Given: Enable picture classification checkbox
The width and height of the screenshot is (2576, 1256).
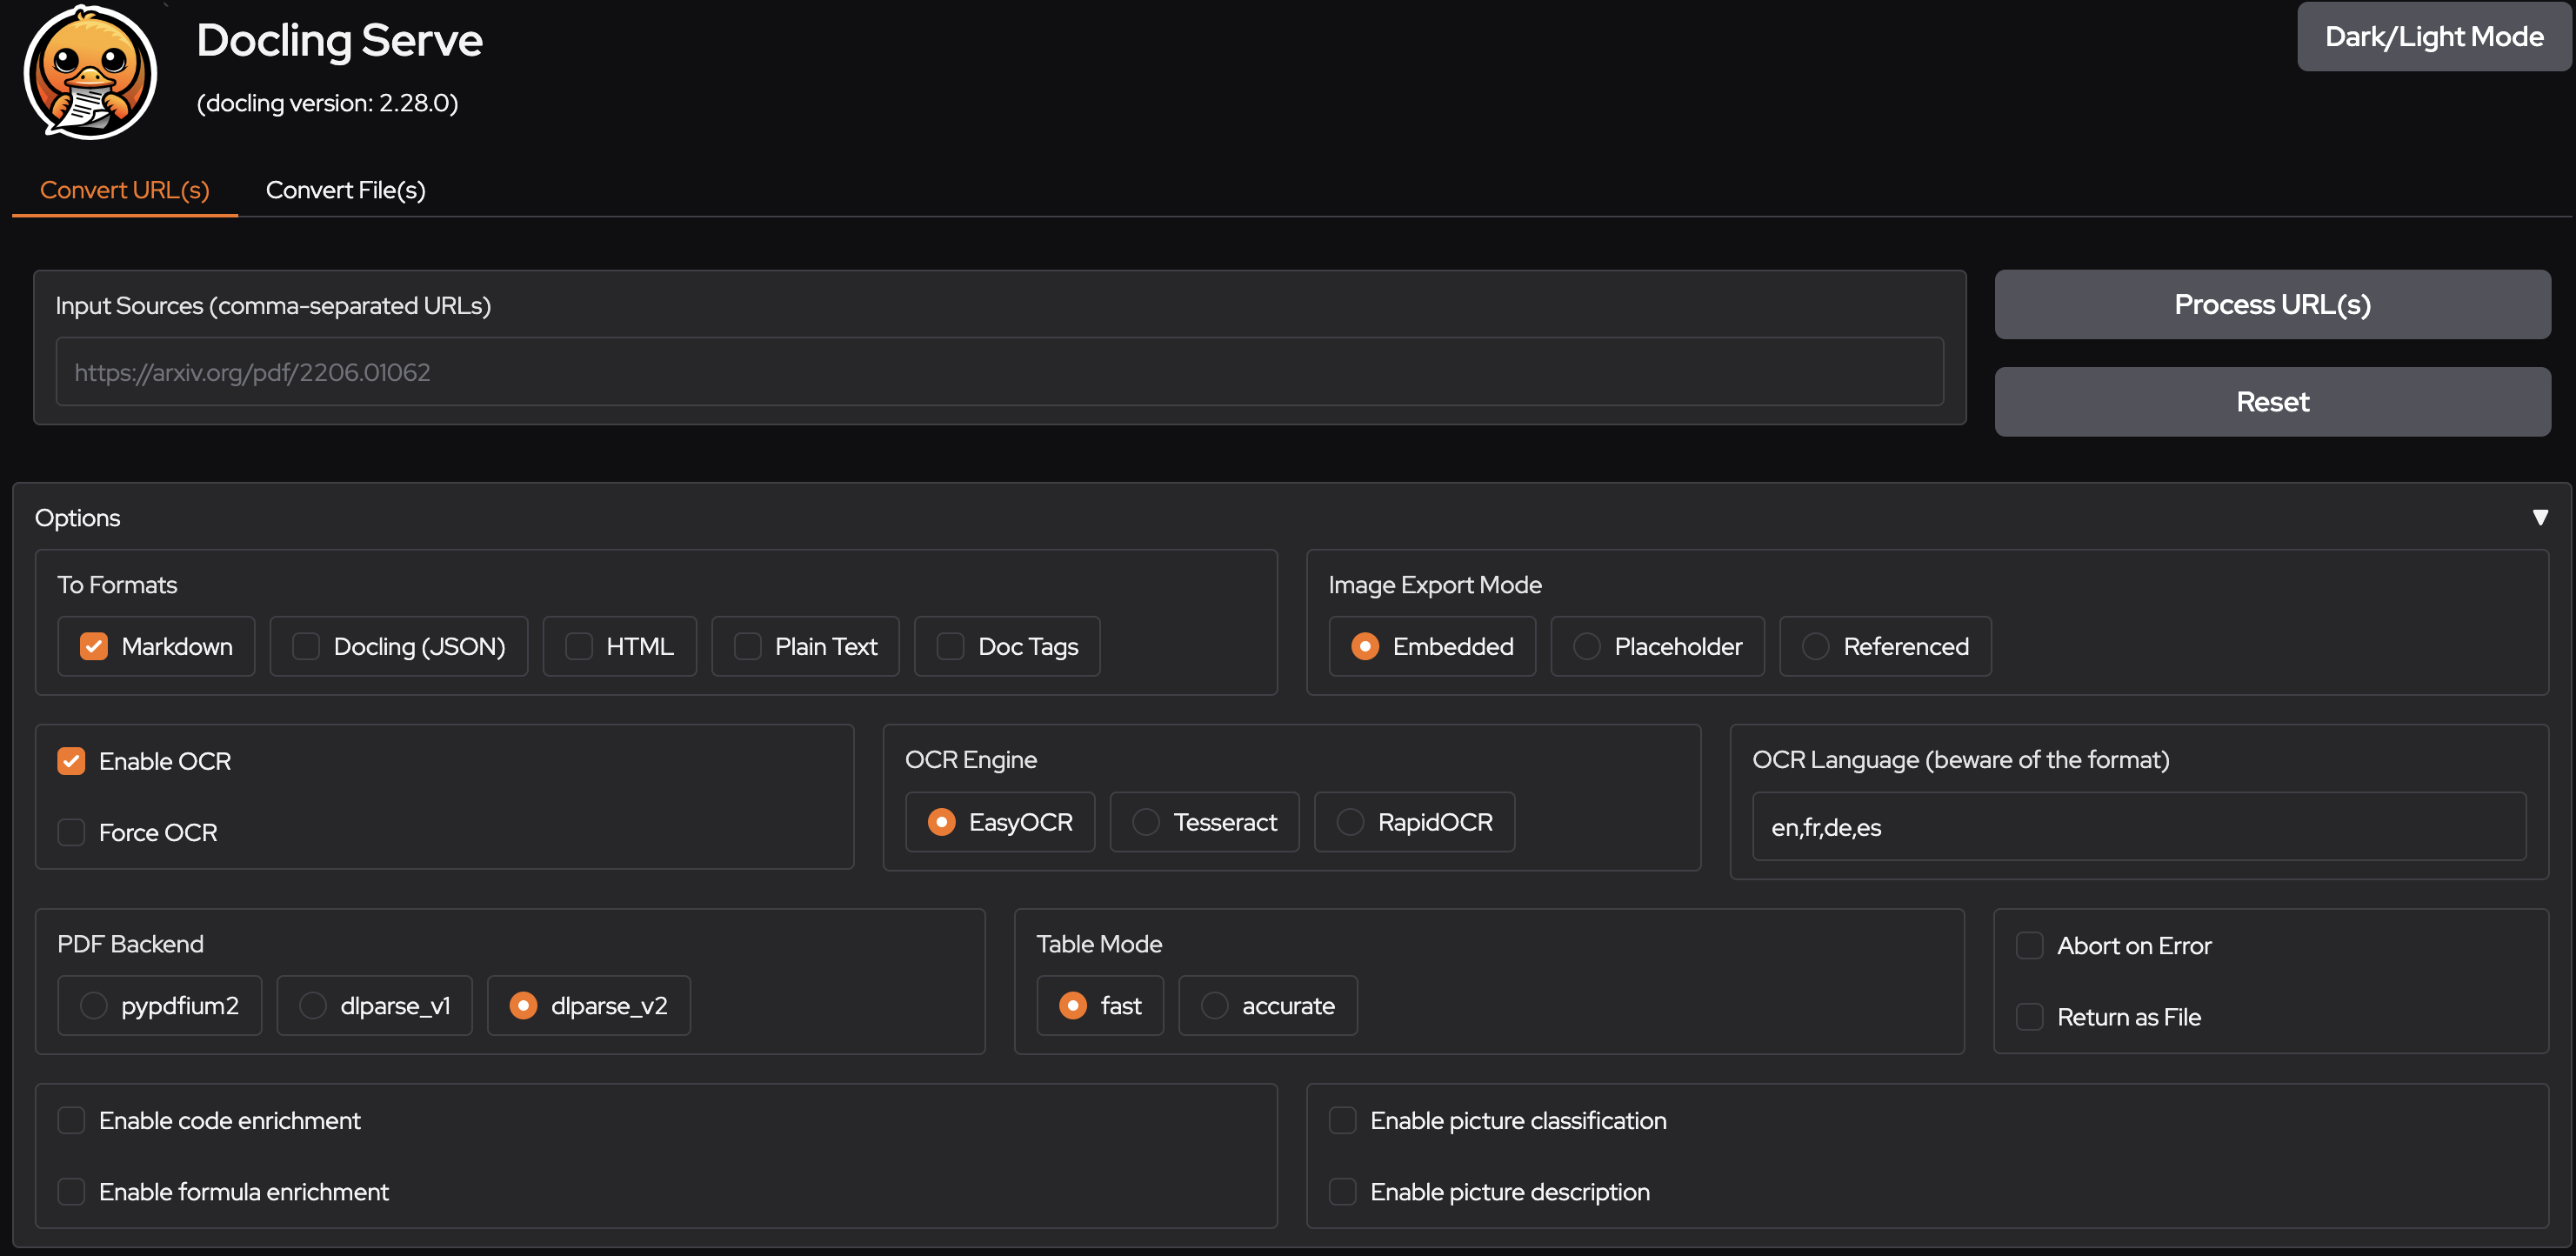Looking at the screenshot, I should tap(1342, 1120).
